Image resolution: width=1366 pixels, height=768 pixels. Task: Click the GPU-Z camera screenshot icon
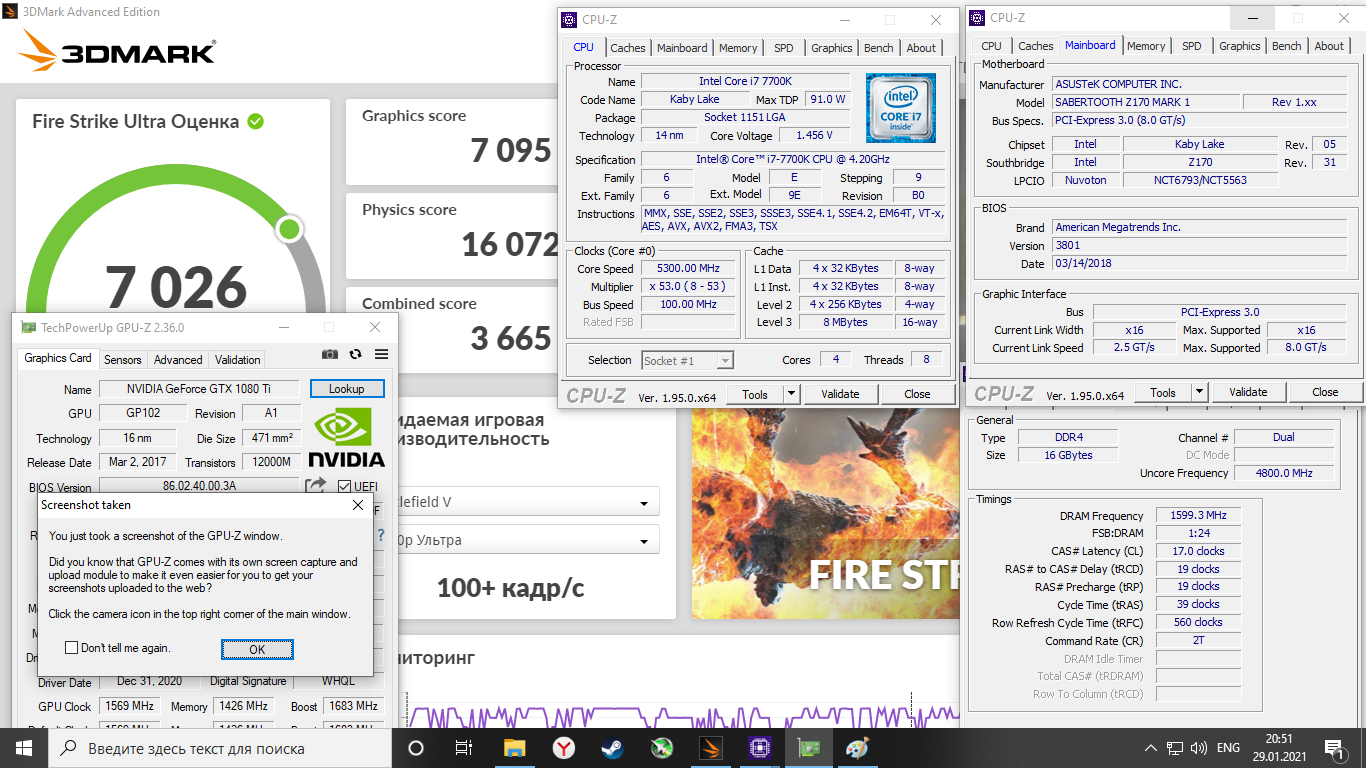coord(330,354)
